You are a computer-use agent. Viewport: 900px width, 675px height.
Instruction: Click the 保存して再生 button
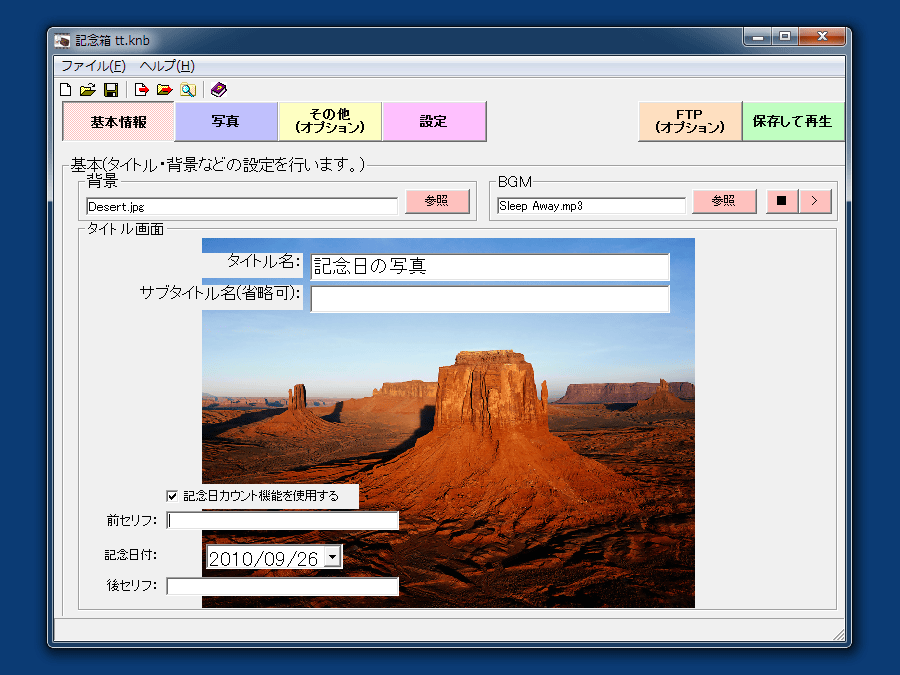[793, 121]
